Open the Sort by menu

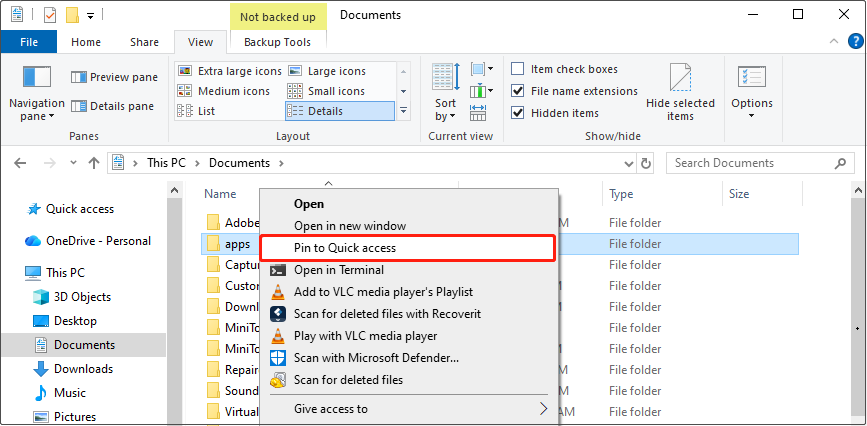tap(446, 92)
